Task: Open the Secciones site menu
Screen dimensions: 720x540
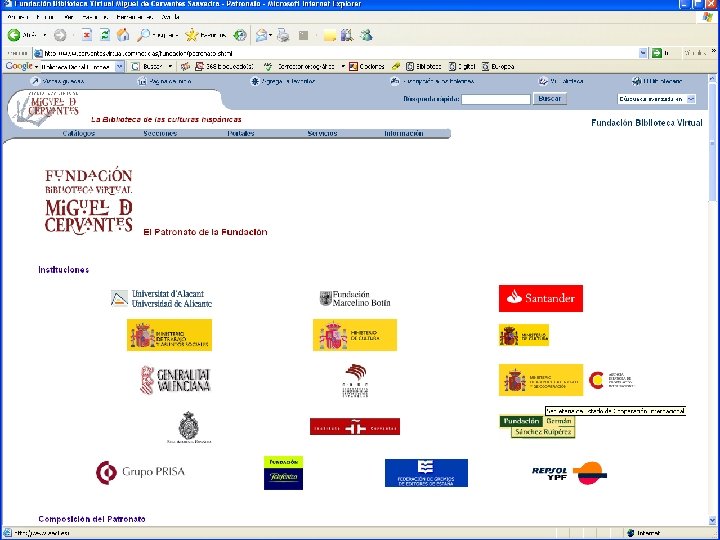Action: tap(160, 133)
